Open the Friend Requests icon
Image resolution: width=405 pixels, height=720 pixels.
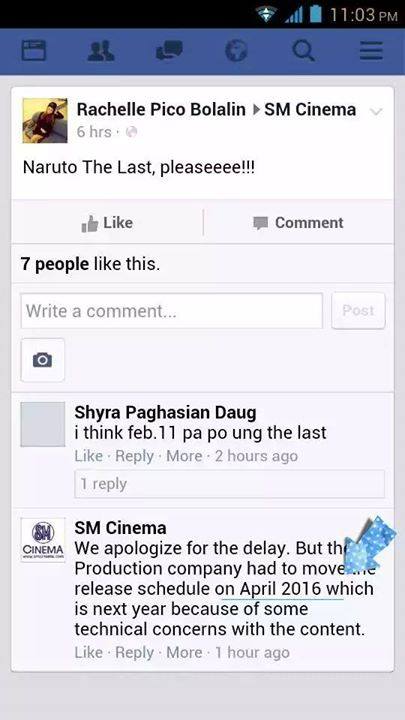coord(101,51)
